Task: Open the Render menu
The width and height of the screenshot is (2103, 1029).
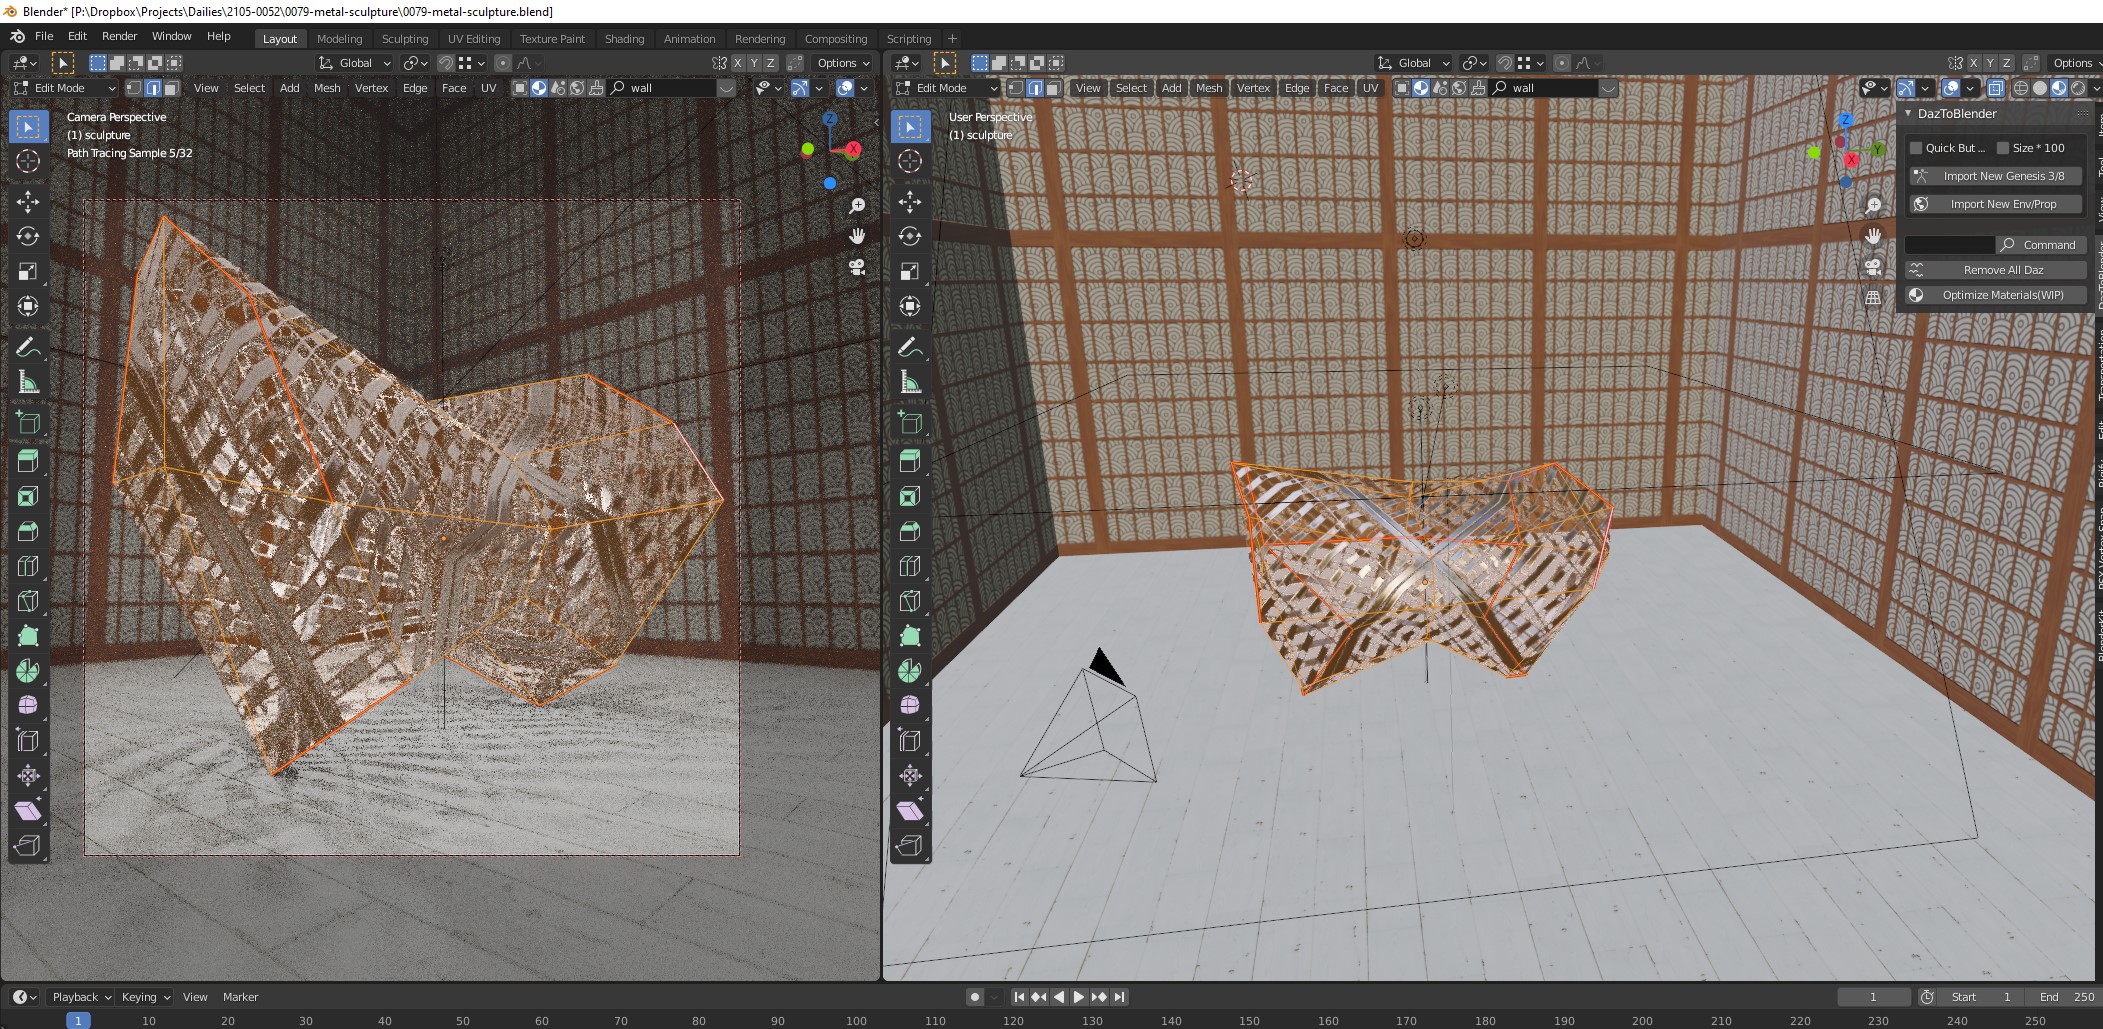Action: [119, 36]
